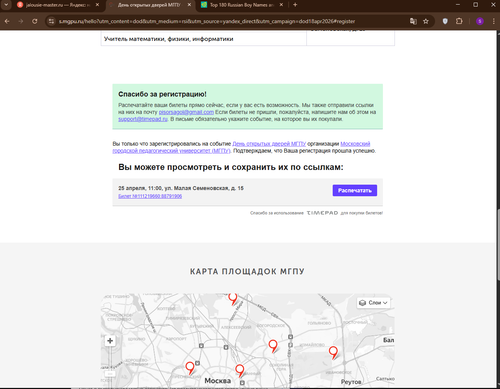Screen dimensions: 500x389
Task: Bookmark this page with the star icon
Action: point(426,21)
